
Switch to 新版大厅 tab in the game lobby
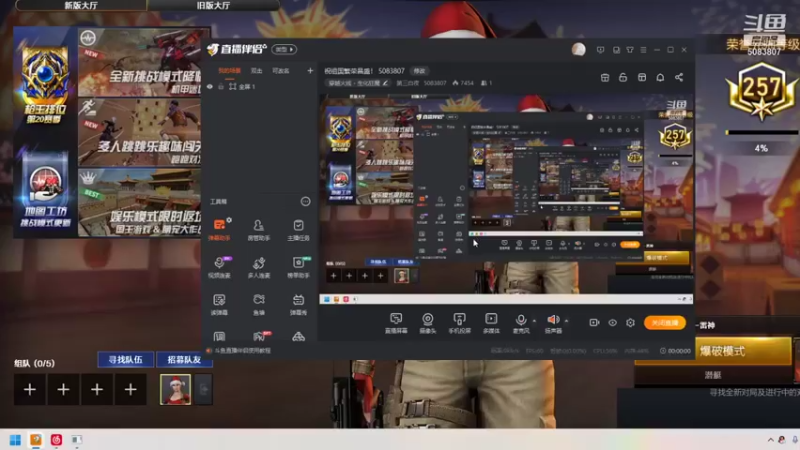pos(81,5)
